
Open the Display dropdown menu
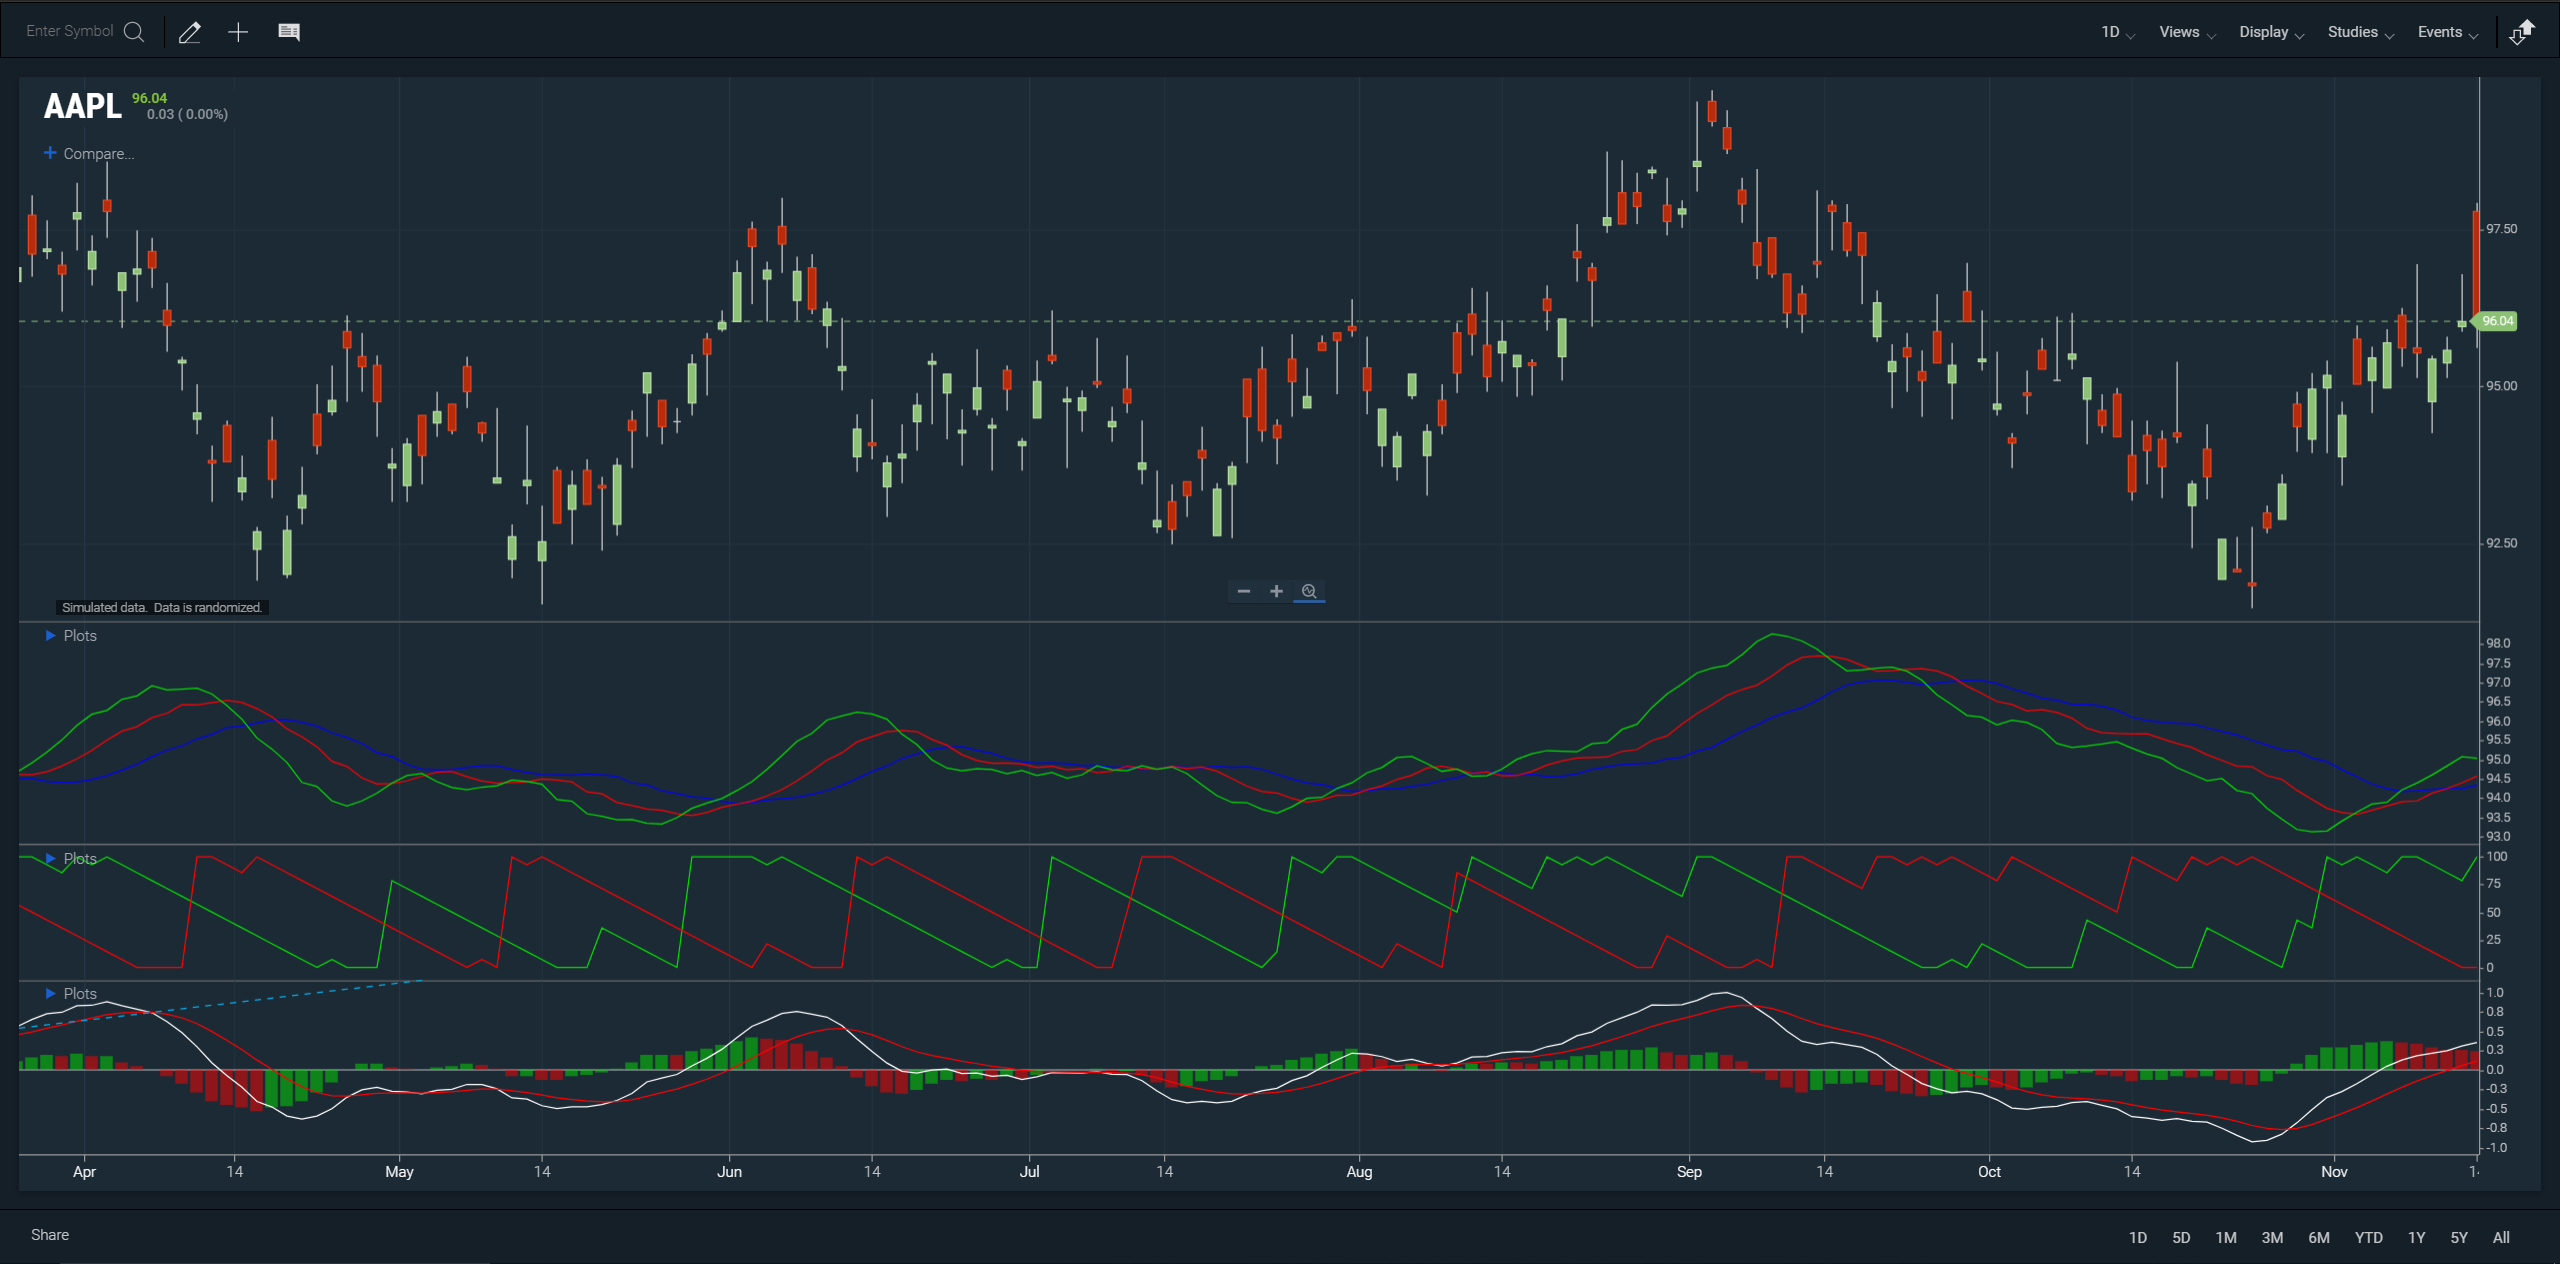tap(2271, 32)
